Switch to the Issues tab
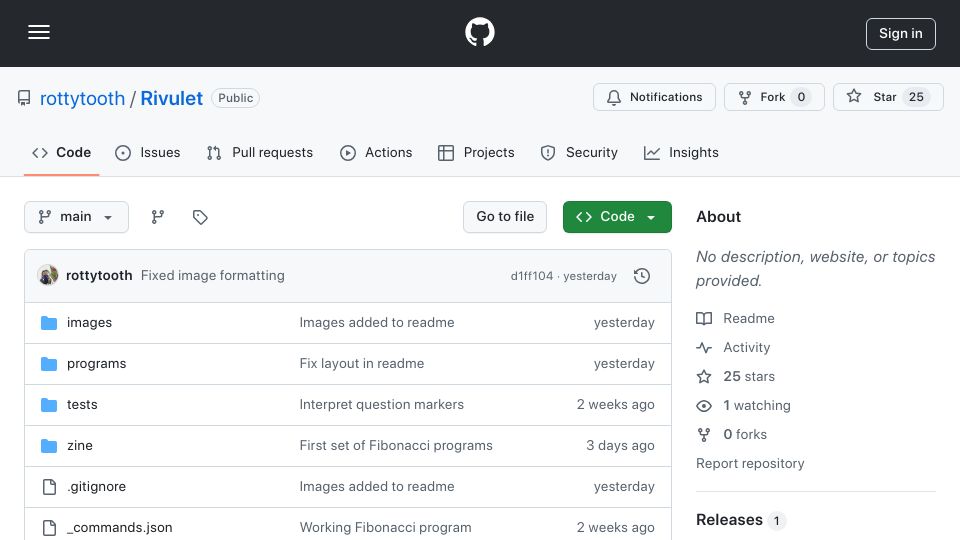This screenshot has height=540, width=960. [148, 152]
